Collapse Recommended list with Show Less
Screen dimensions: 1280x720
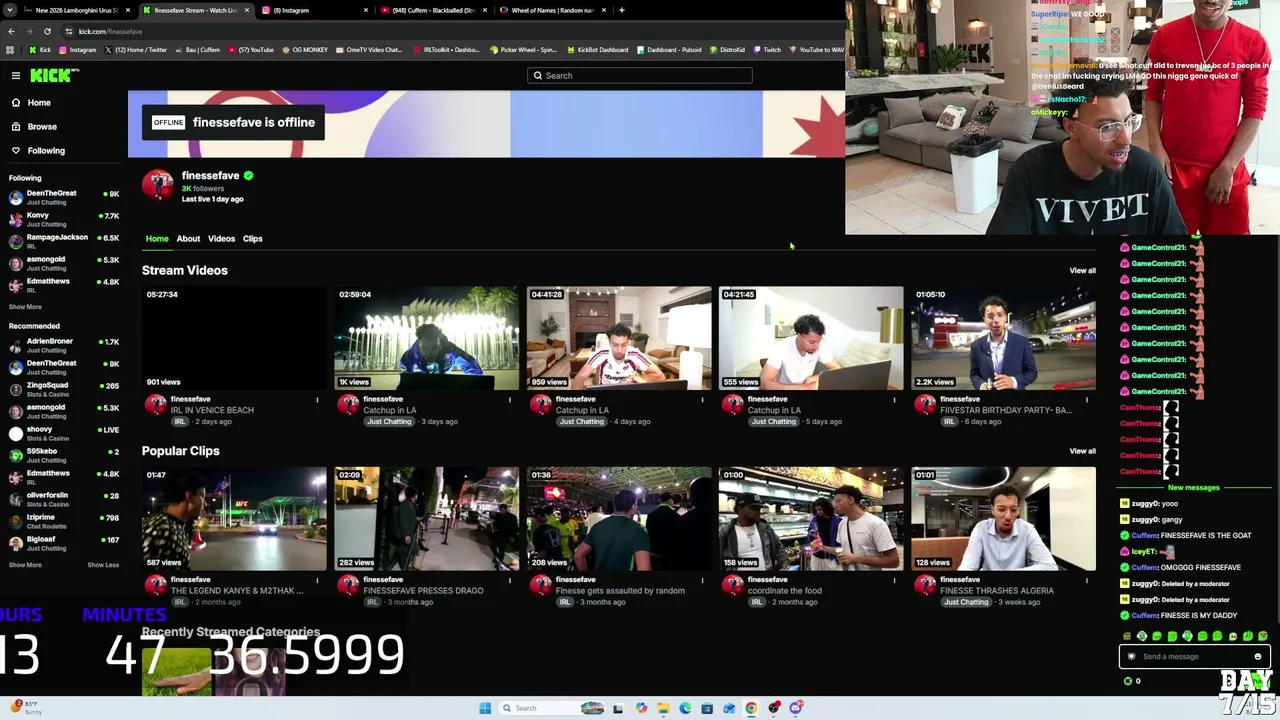point(103,565)
